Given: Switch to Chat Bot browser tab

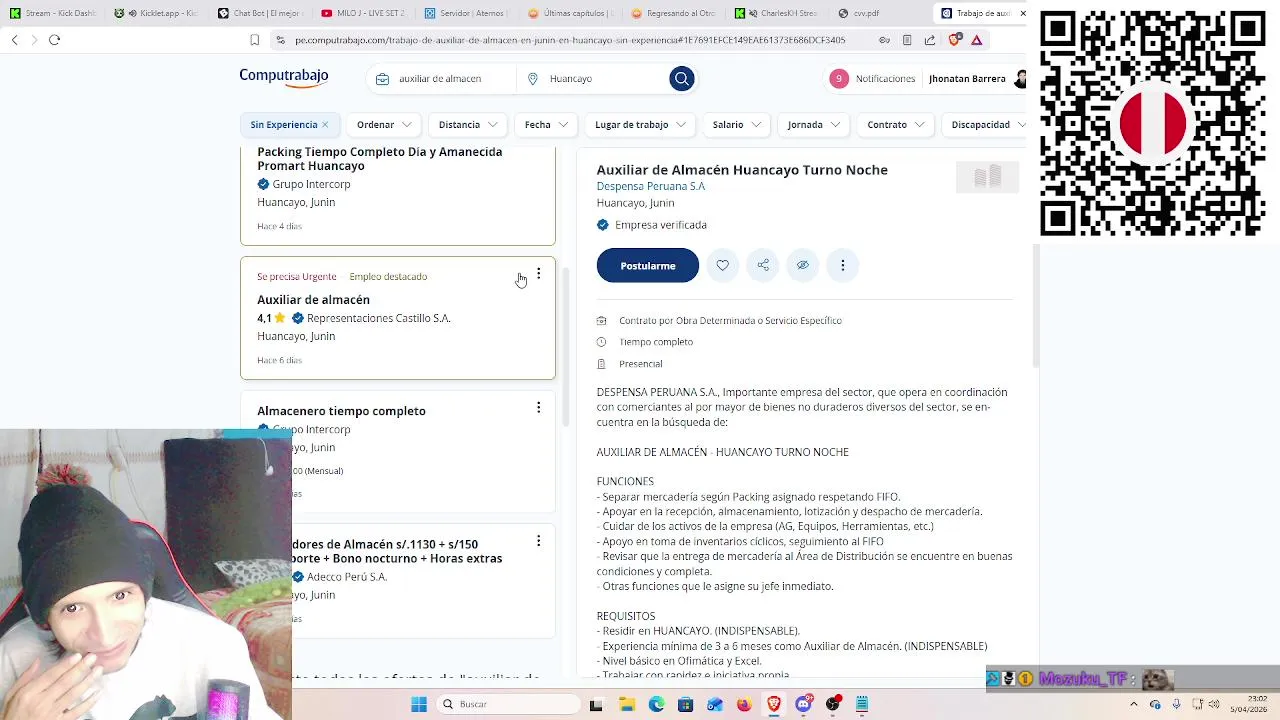Looking at the screenshot, I should tap(260, 13).
